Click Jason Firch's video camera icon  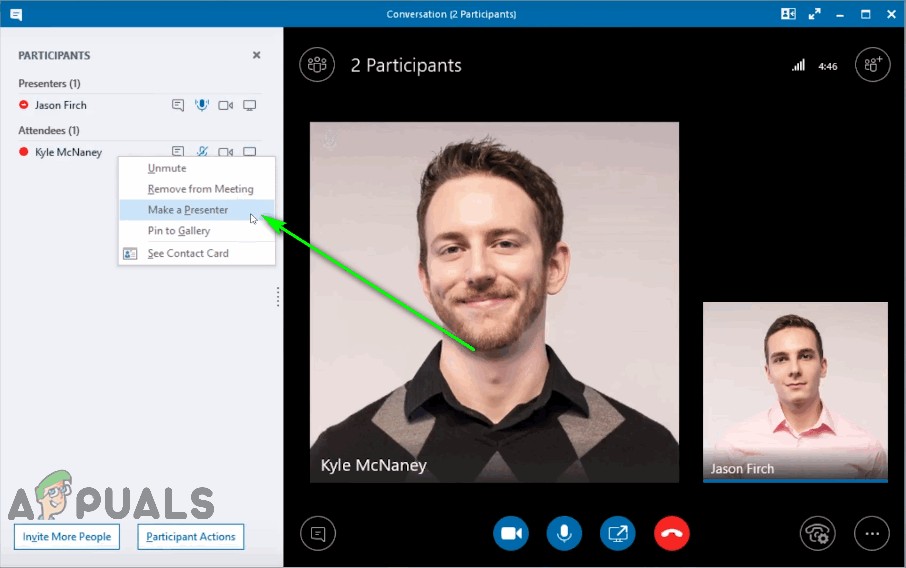(225, 105)
